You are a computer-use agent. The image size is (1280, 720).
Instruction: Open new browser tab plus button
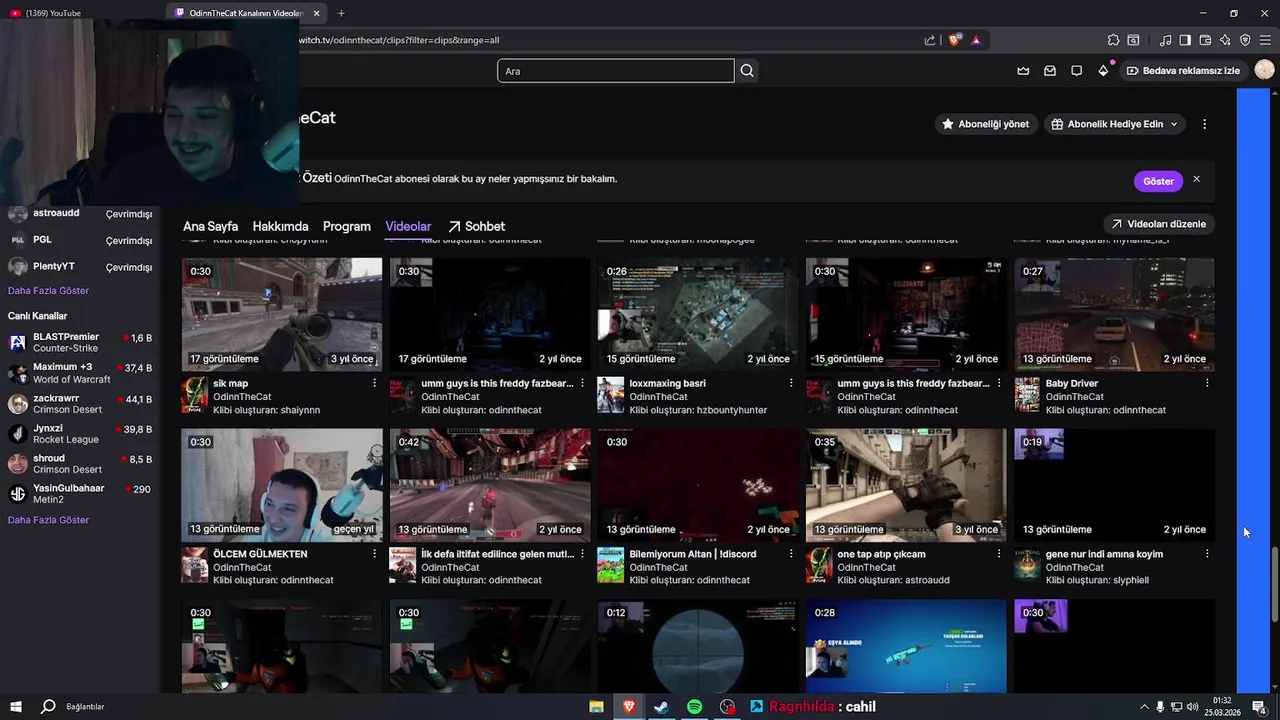coord(341,13)
